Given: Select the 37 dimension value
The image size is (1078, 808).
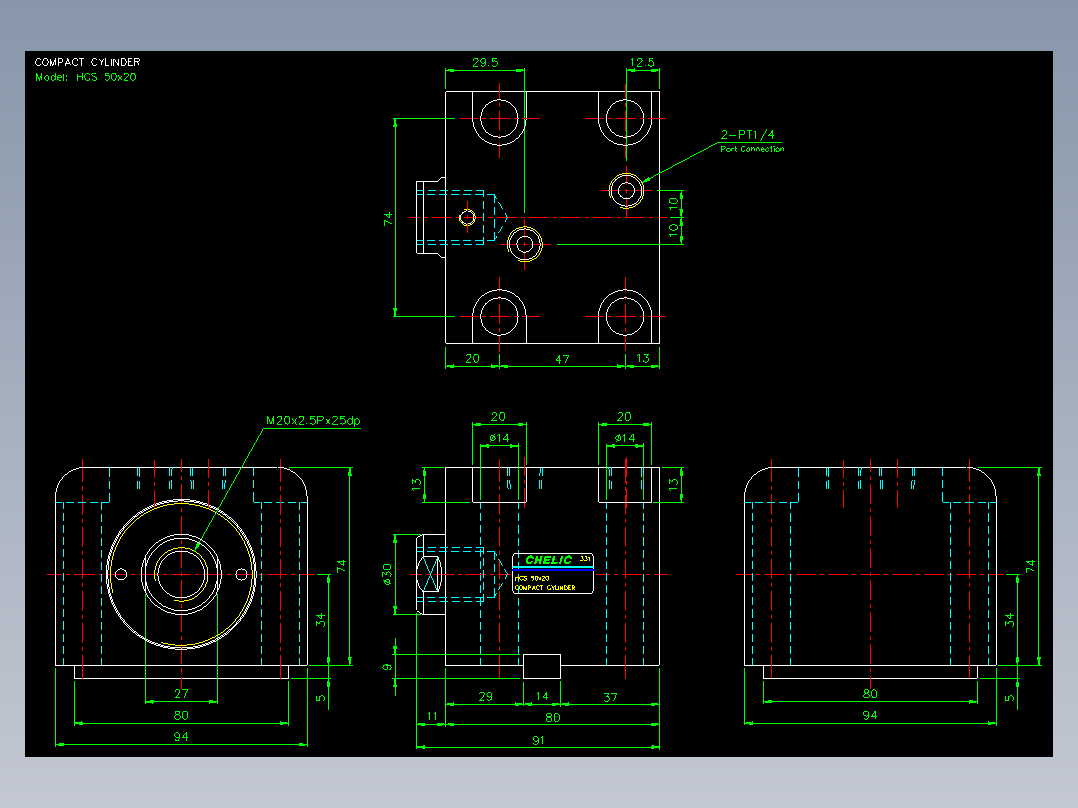Looking at the screenshot, I should pos(610,697).
